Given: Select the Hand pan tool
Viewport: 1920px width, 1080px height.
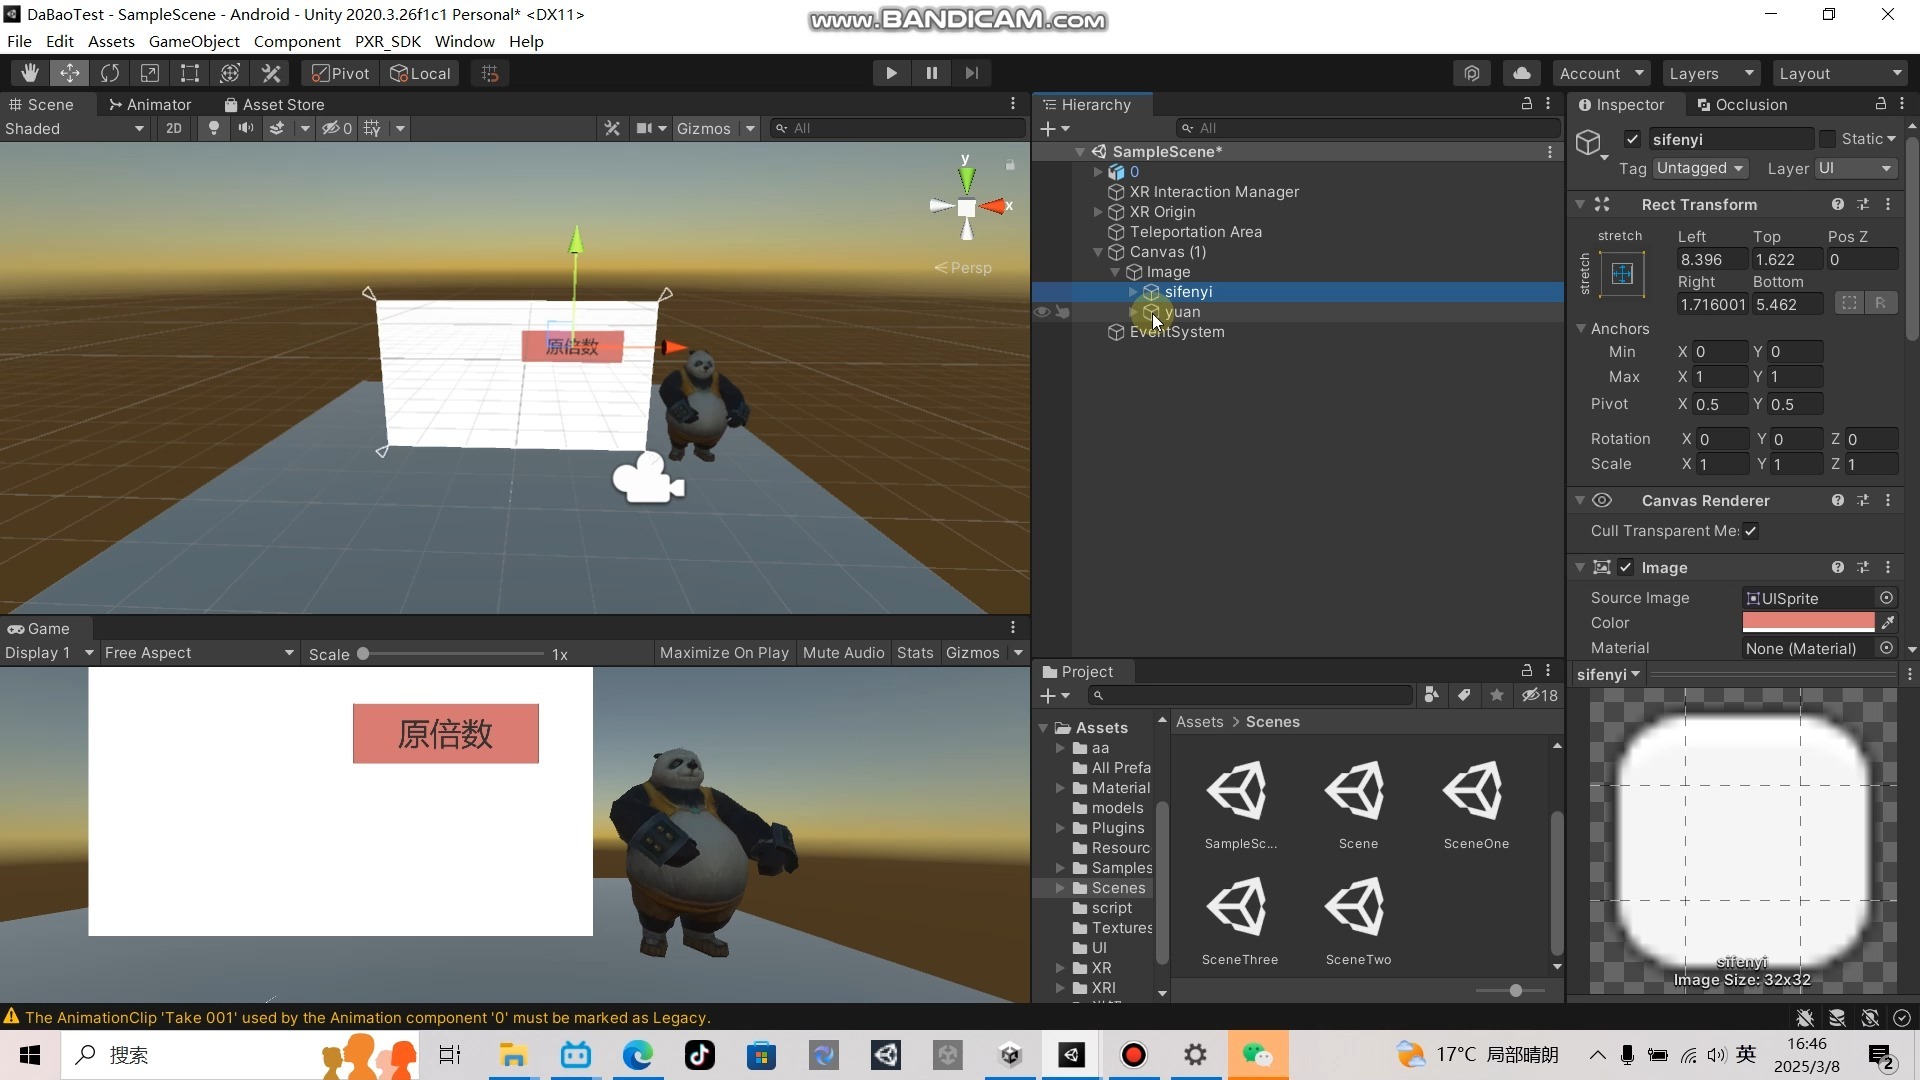Looking at the screenshot, I should point(28,72).
